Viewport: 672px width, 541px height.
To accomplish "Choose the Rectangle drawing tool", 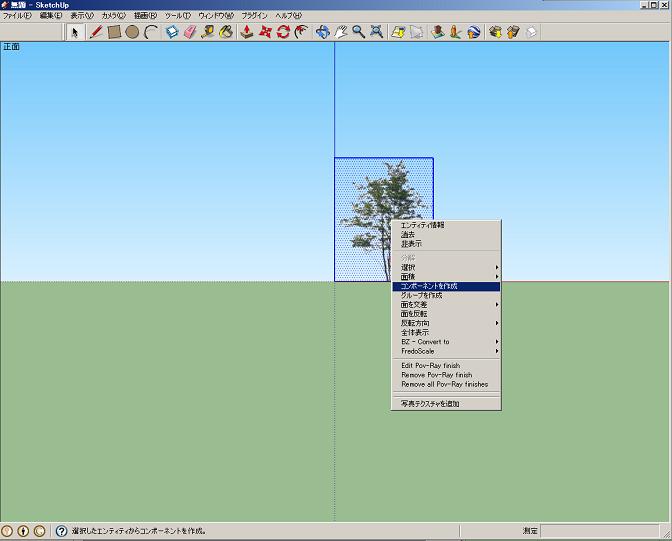I will pos(114,32).
